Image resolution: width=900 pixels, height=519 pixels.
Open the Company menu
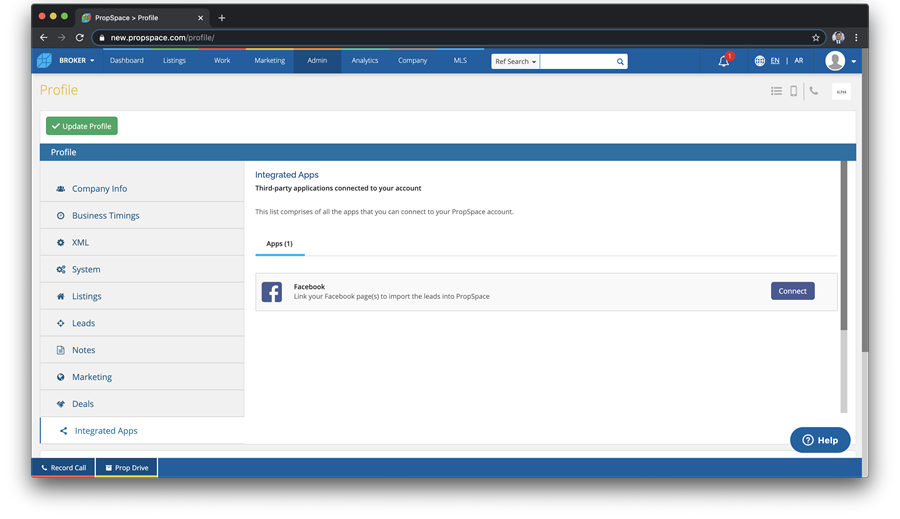coord(413,60)
